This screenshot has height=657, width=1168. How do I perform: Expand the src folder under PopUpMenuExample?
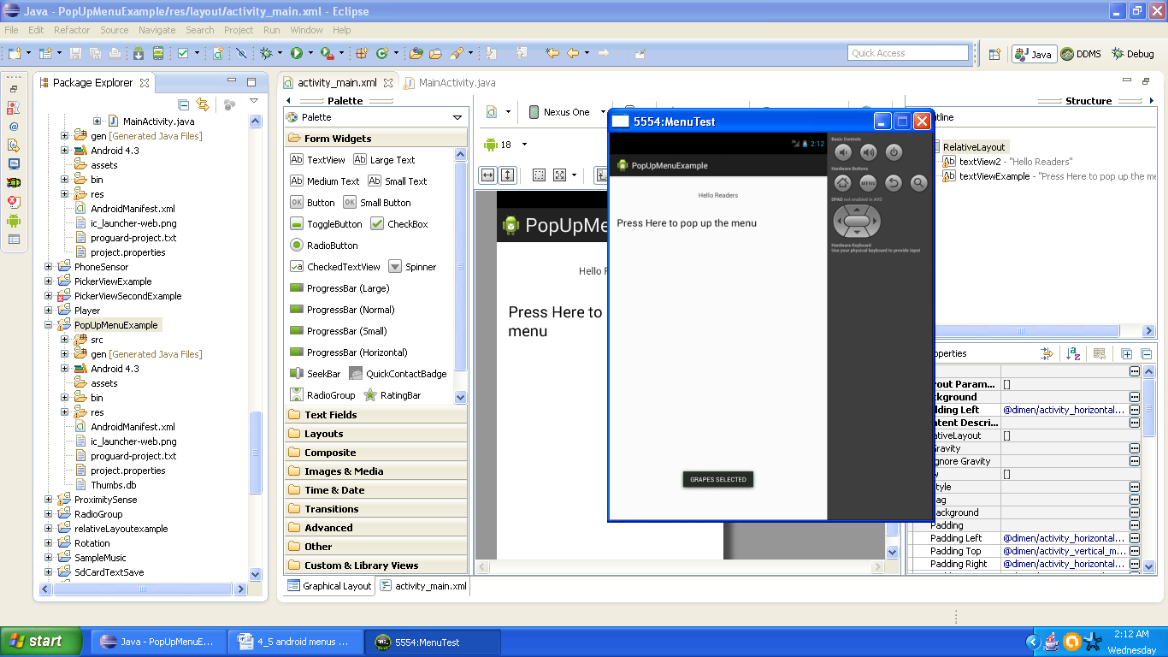click(x=65, y=340)
